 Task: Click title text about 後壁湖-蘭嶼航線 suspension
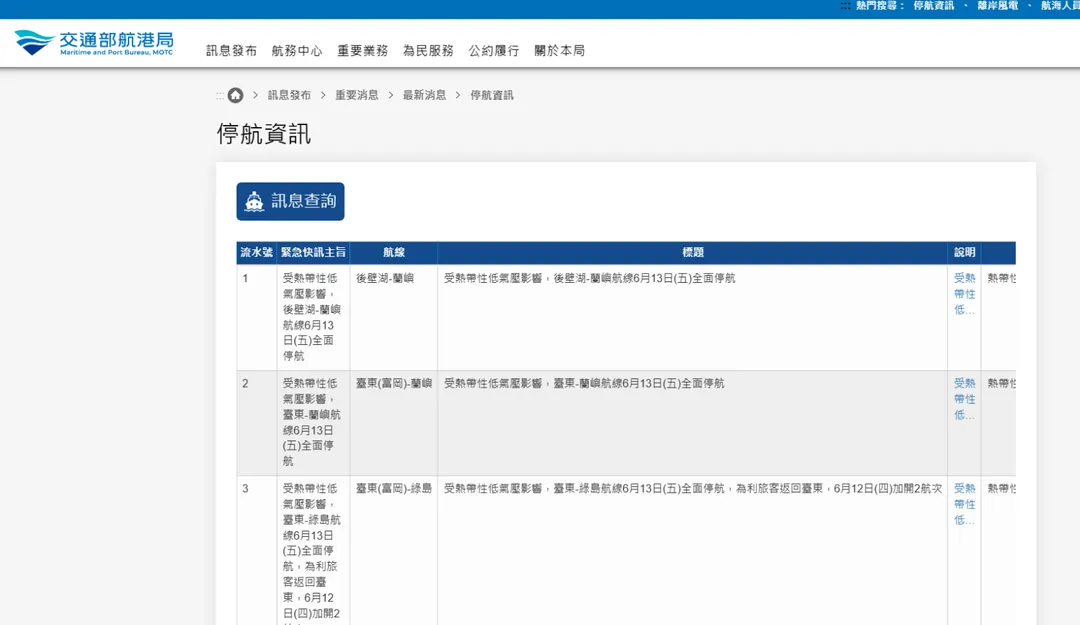pyautogui.click(x=590, y=278)
